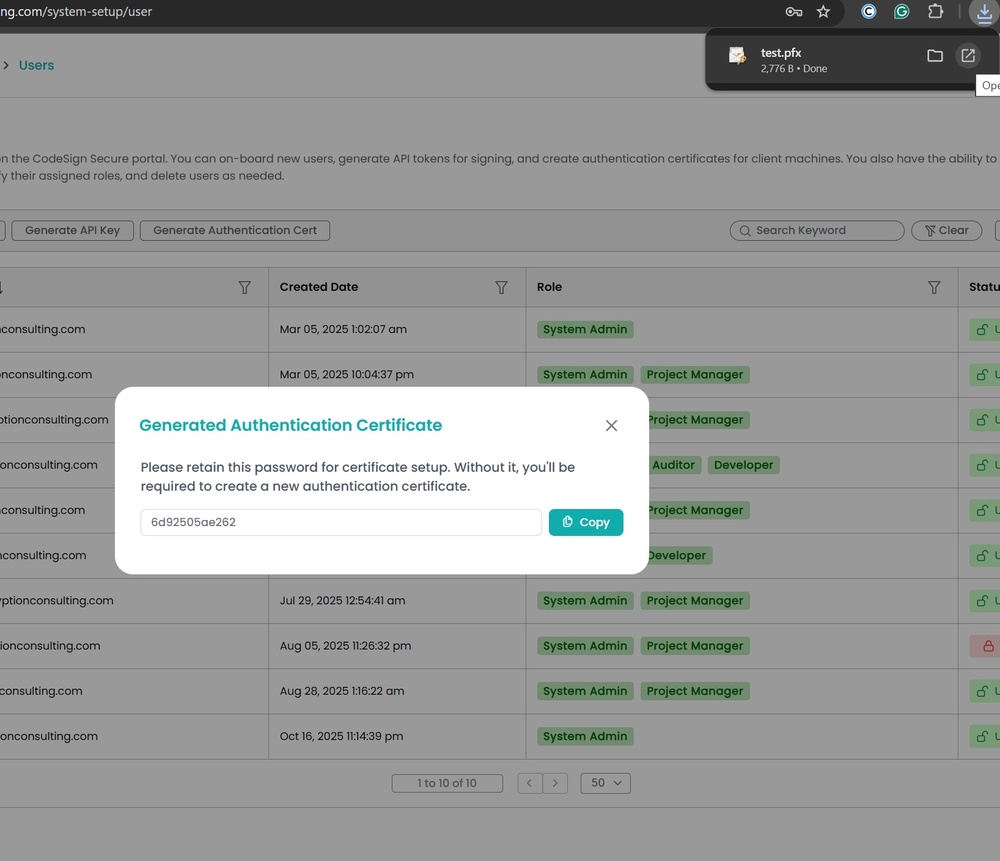This screenshot has width=1000, height=861.
Task: Click the Auditor role tag
Action: coord(673,465)
